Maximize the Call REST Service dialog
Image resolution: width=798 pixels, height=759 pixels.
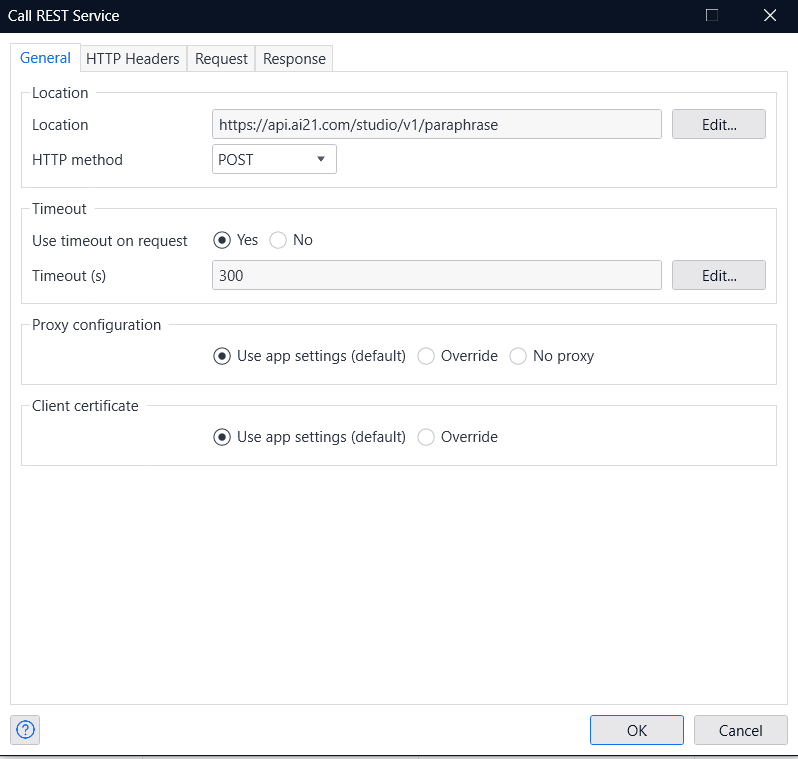coord(711,15)
